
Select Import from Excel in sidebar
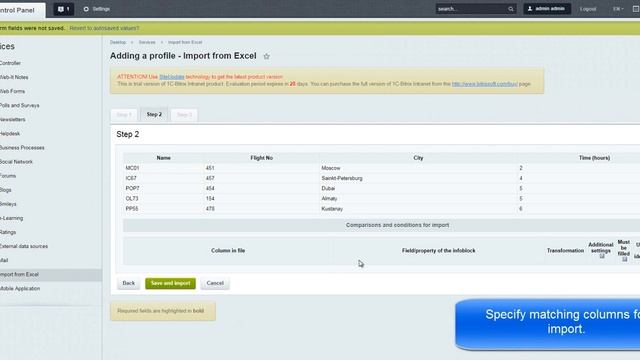tap(19, 274)
